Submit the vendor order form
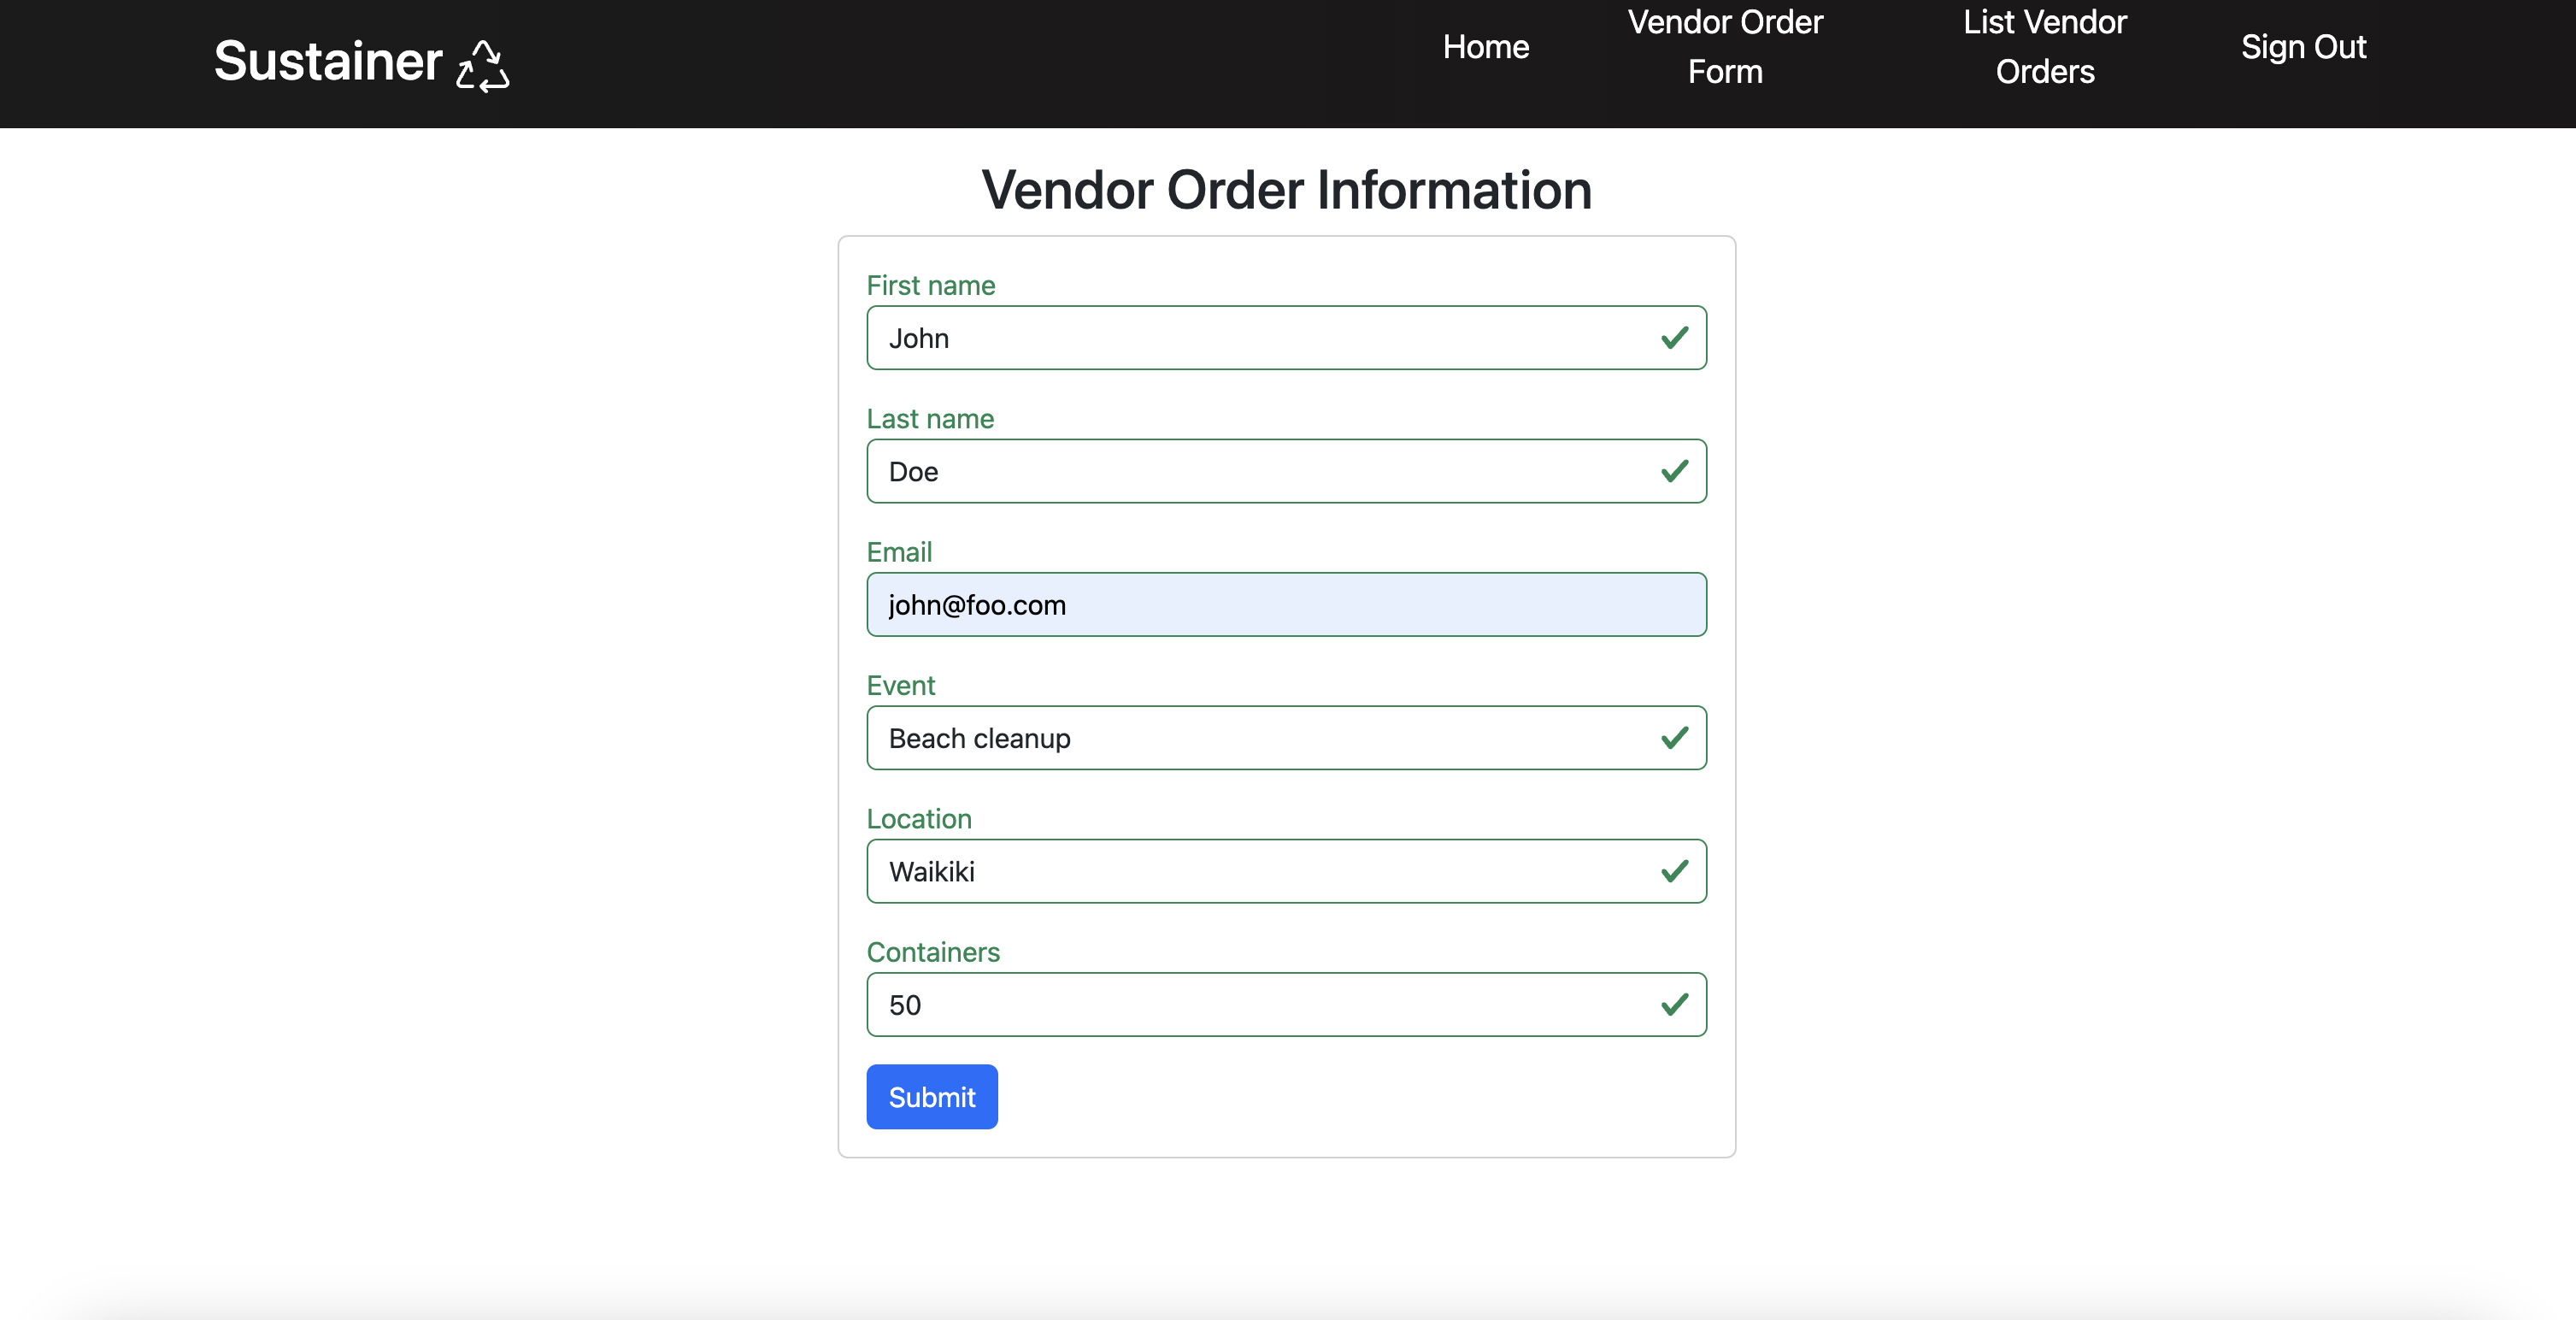This screenshot has width=2576, height=1320. 931,1096
